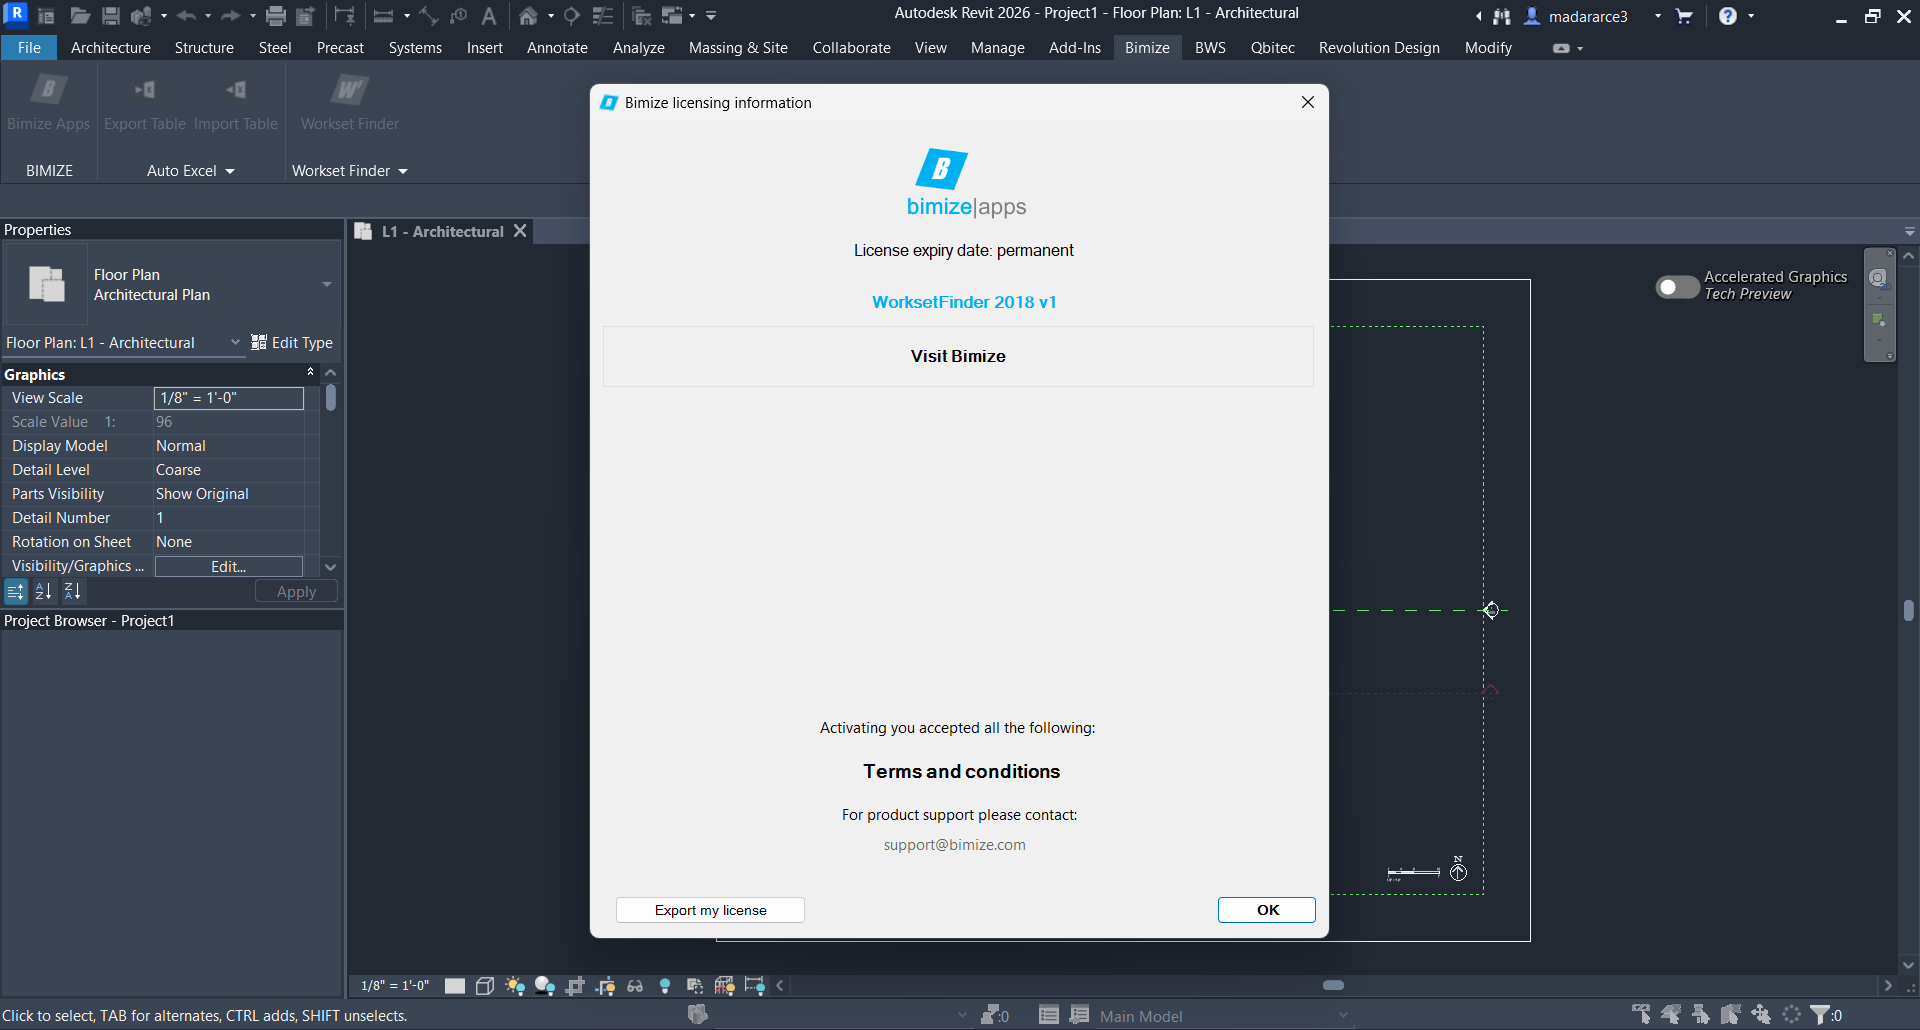Open the madararce3 user account dropdown
1920x1030 pixels.
click(x=1658, y=16)
